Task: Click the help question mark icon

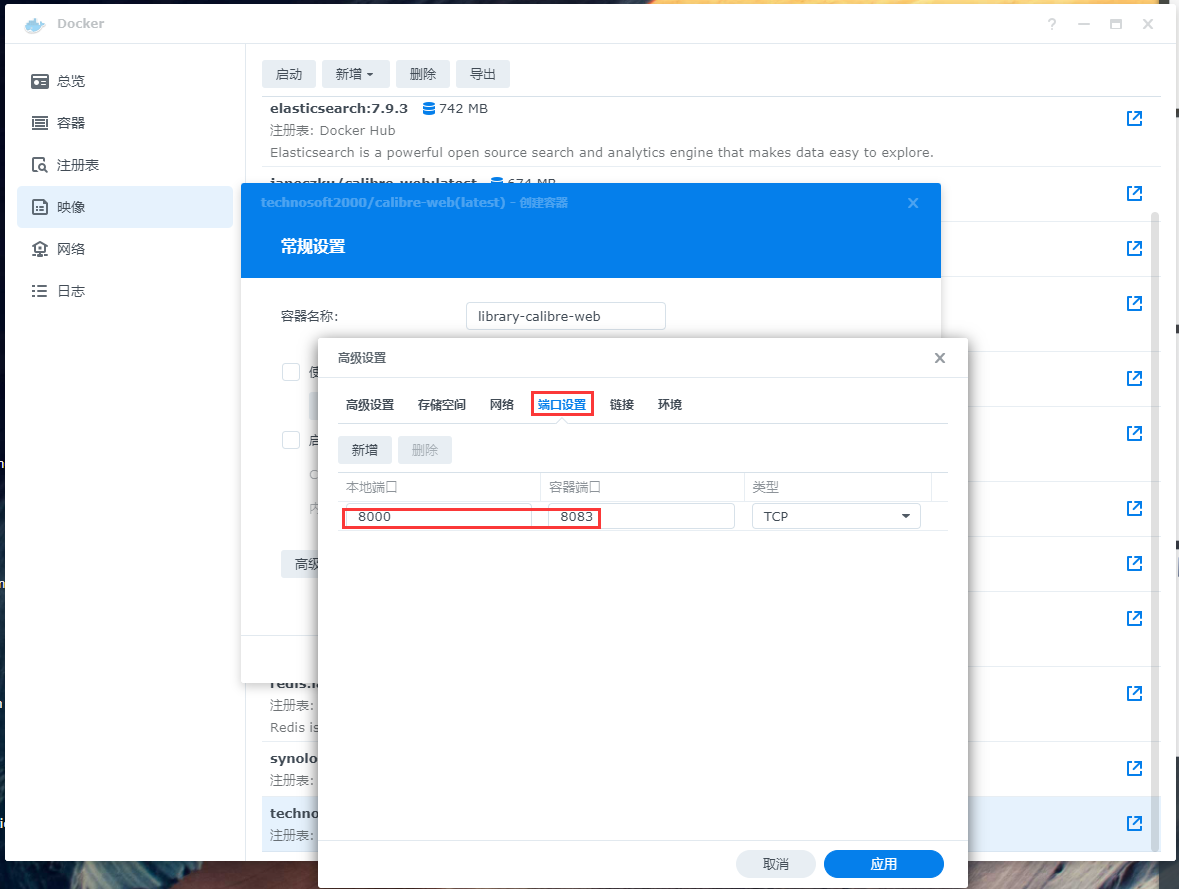Action: (x=1052, y=24)
